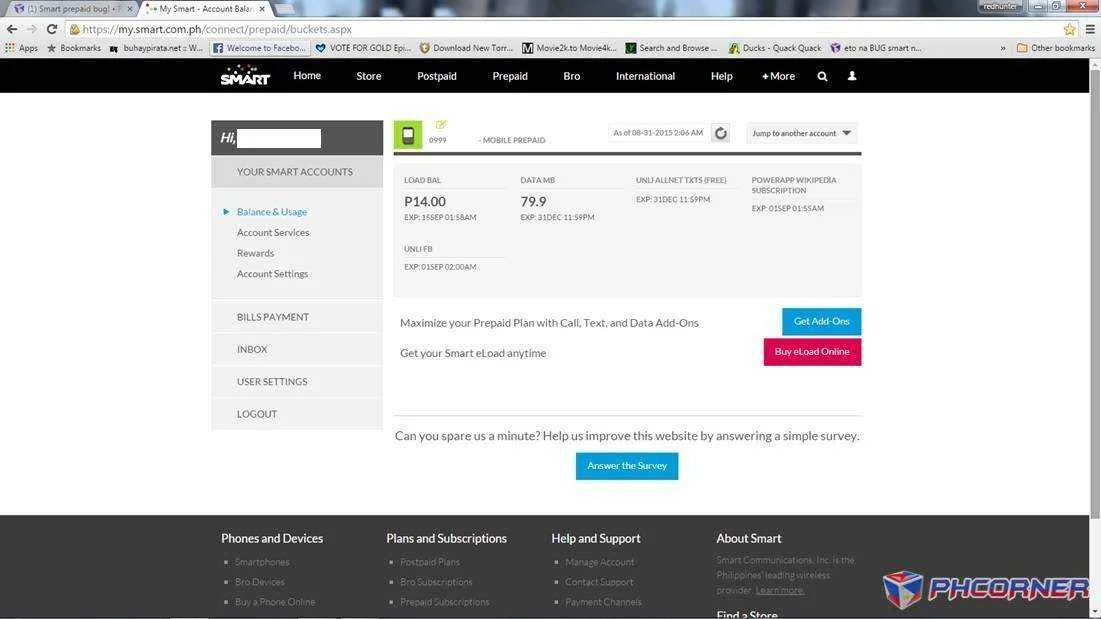Open the Other bookmarks folder
This screenshot has width=1101, height=619.
click(1055, 48)
